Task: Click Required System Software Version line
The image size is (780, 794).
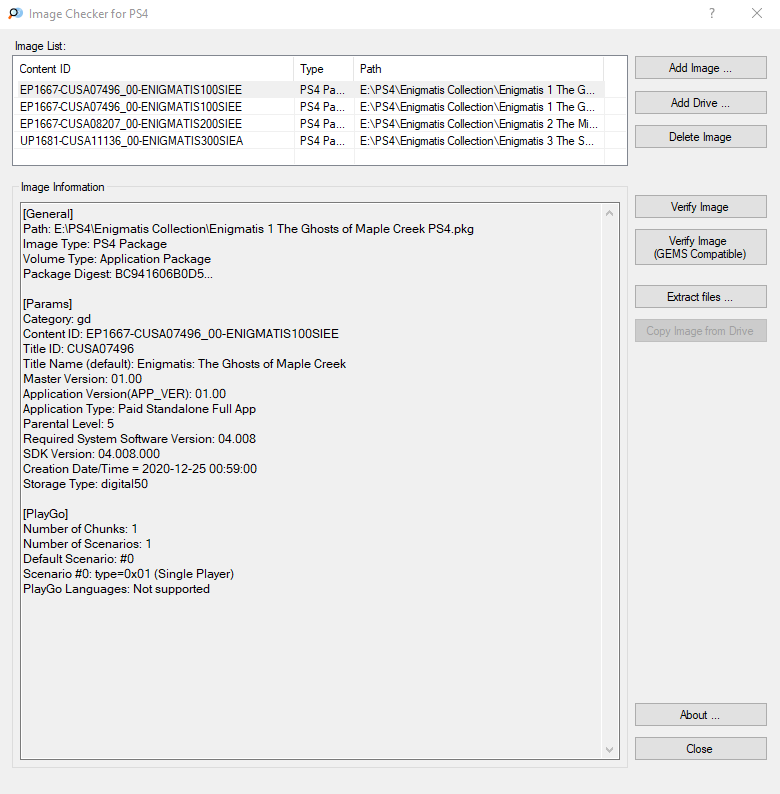Action: [x=139, y=439]
